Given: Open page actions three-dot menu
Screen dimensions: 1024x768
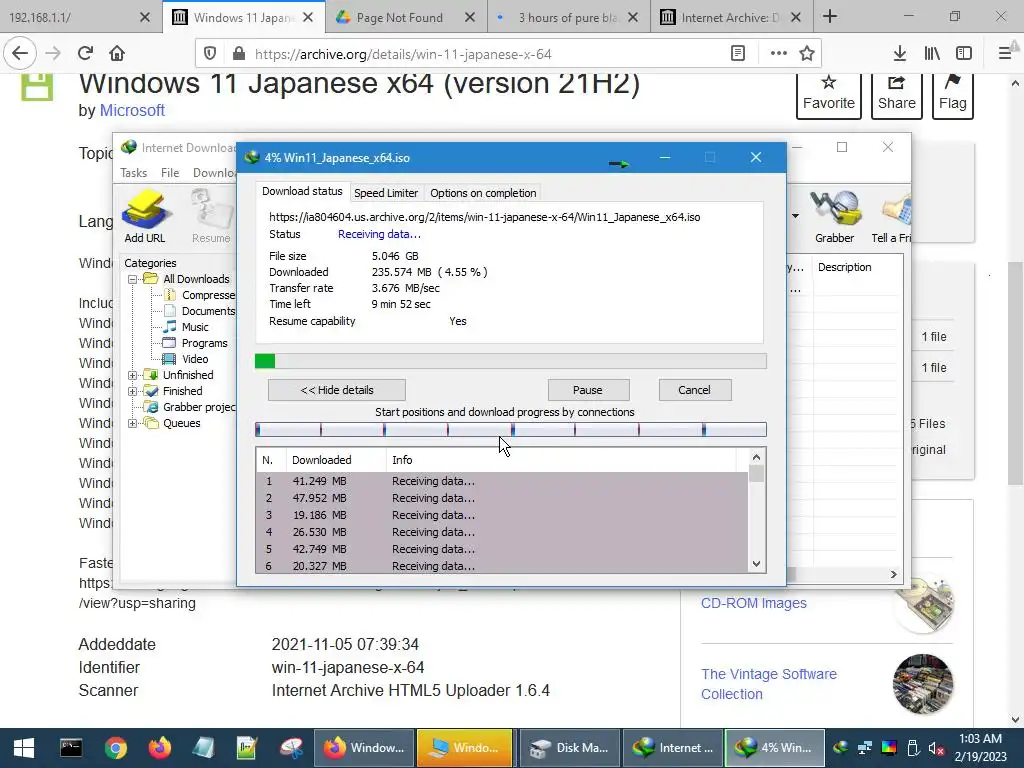Looking at the screenshot, I should tap(778, 54).
